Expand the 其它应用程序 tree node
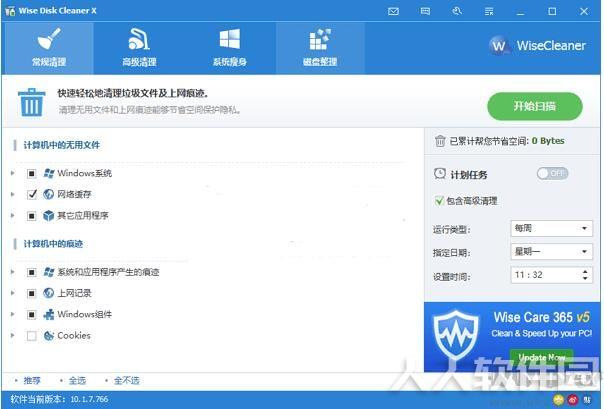Viewport: 604px width, 409px height. 12,215
